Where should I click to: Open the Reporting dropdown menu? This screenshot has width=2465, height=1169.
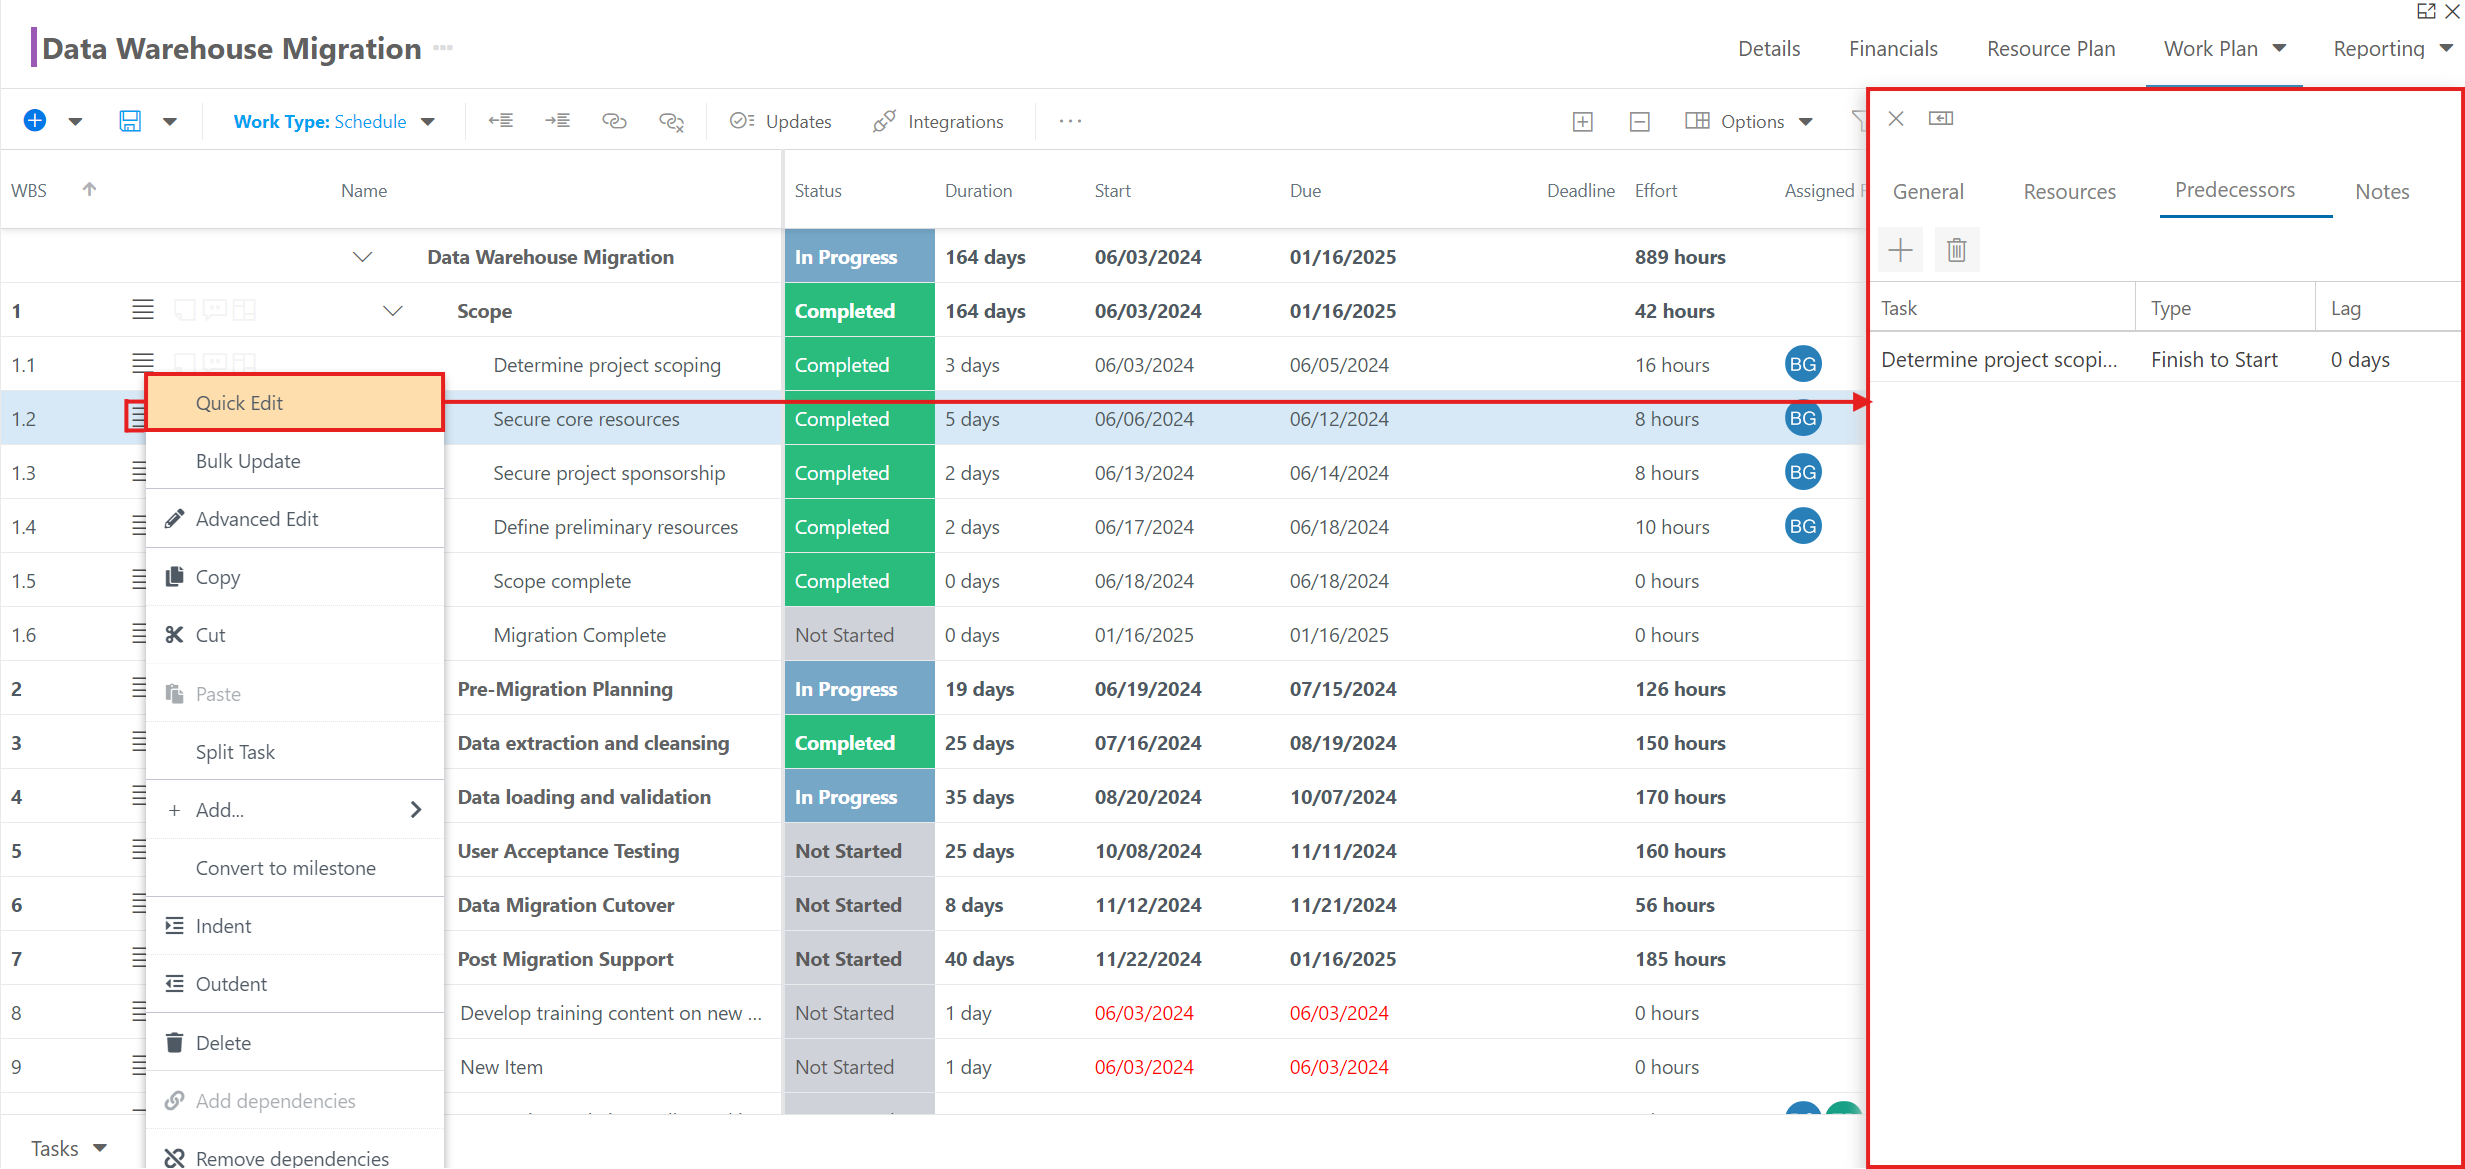click(x=2392, y=49)
